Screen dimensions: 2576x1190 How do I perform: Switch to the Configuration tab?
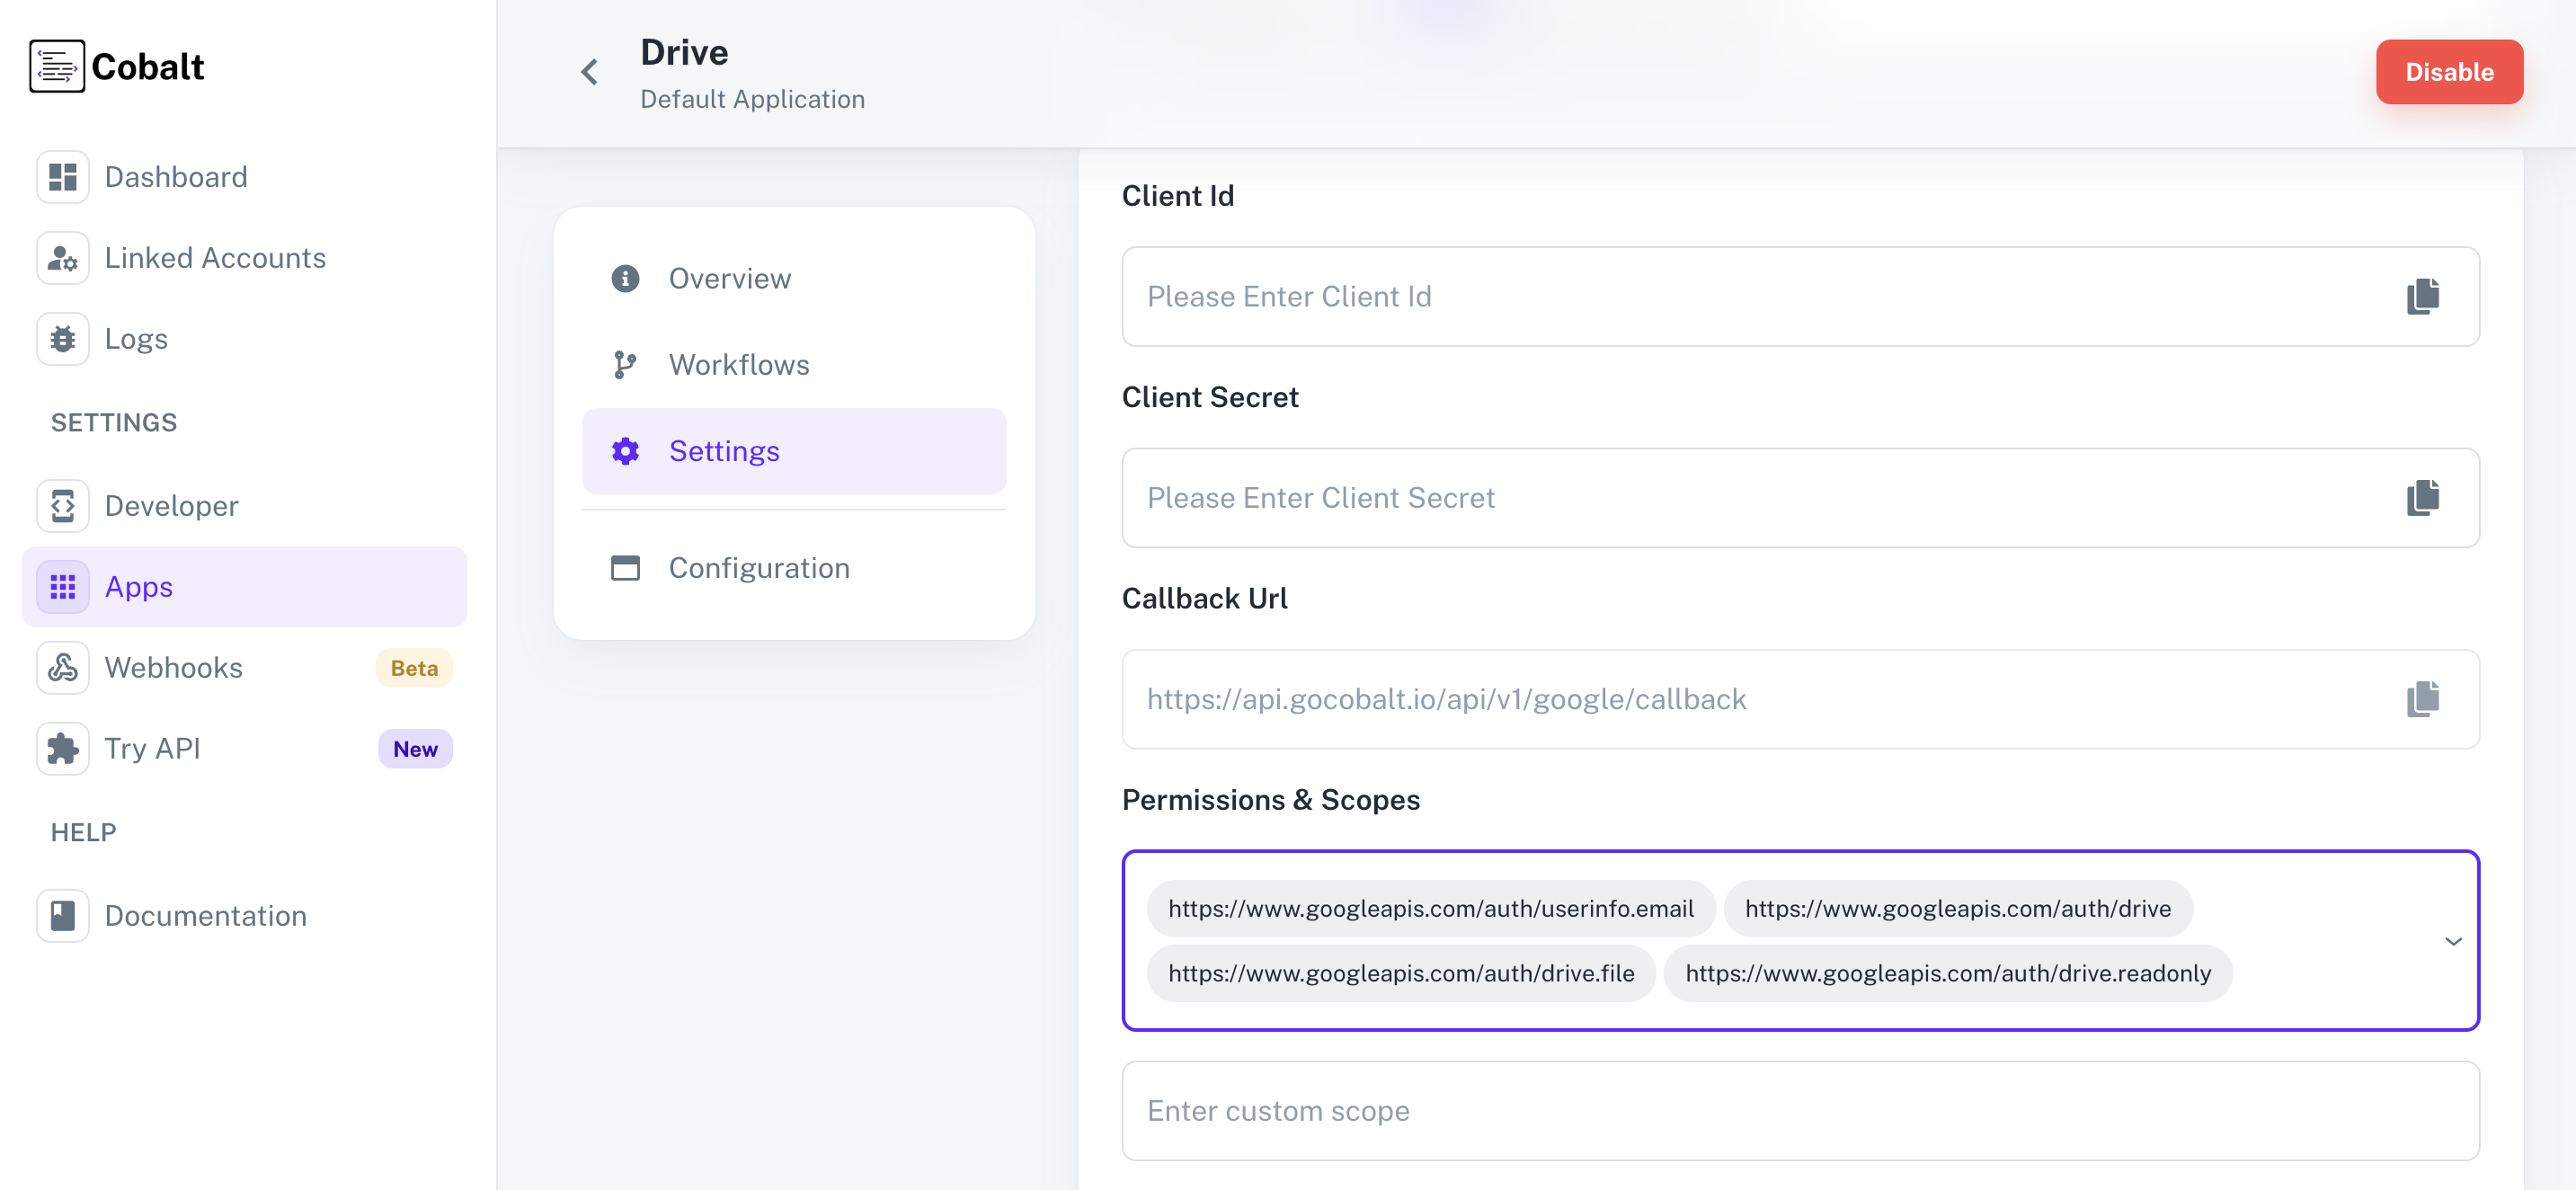[758, 567]
